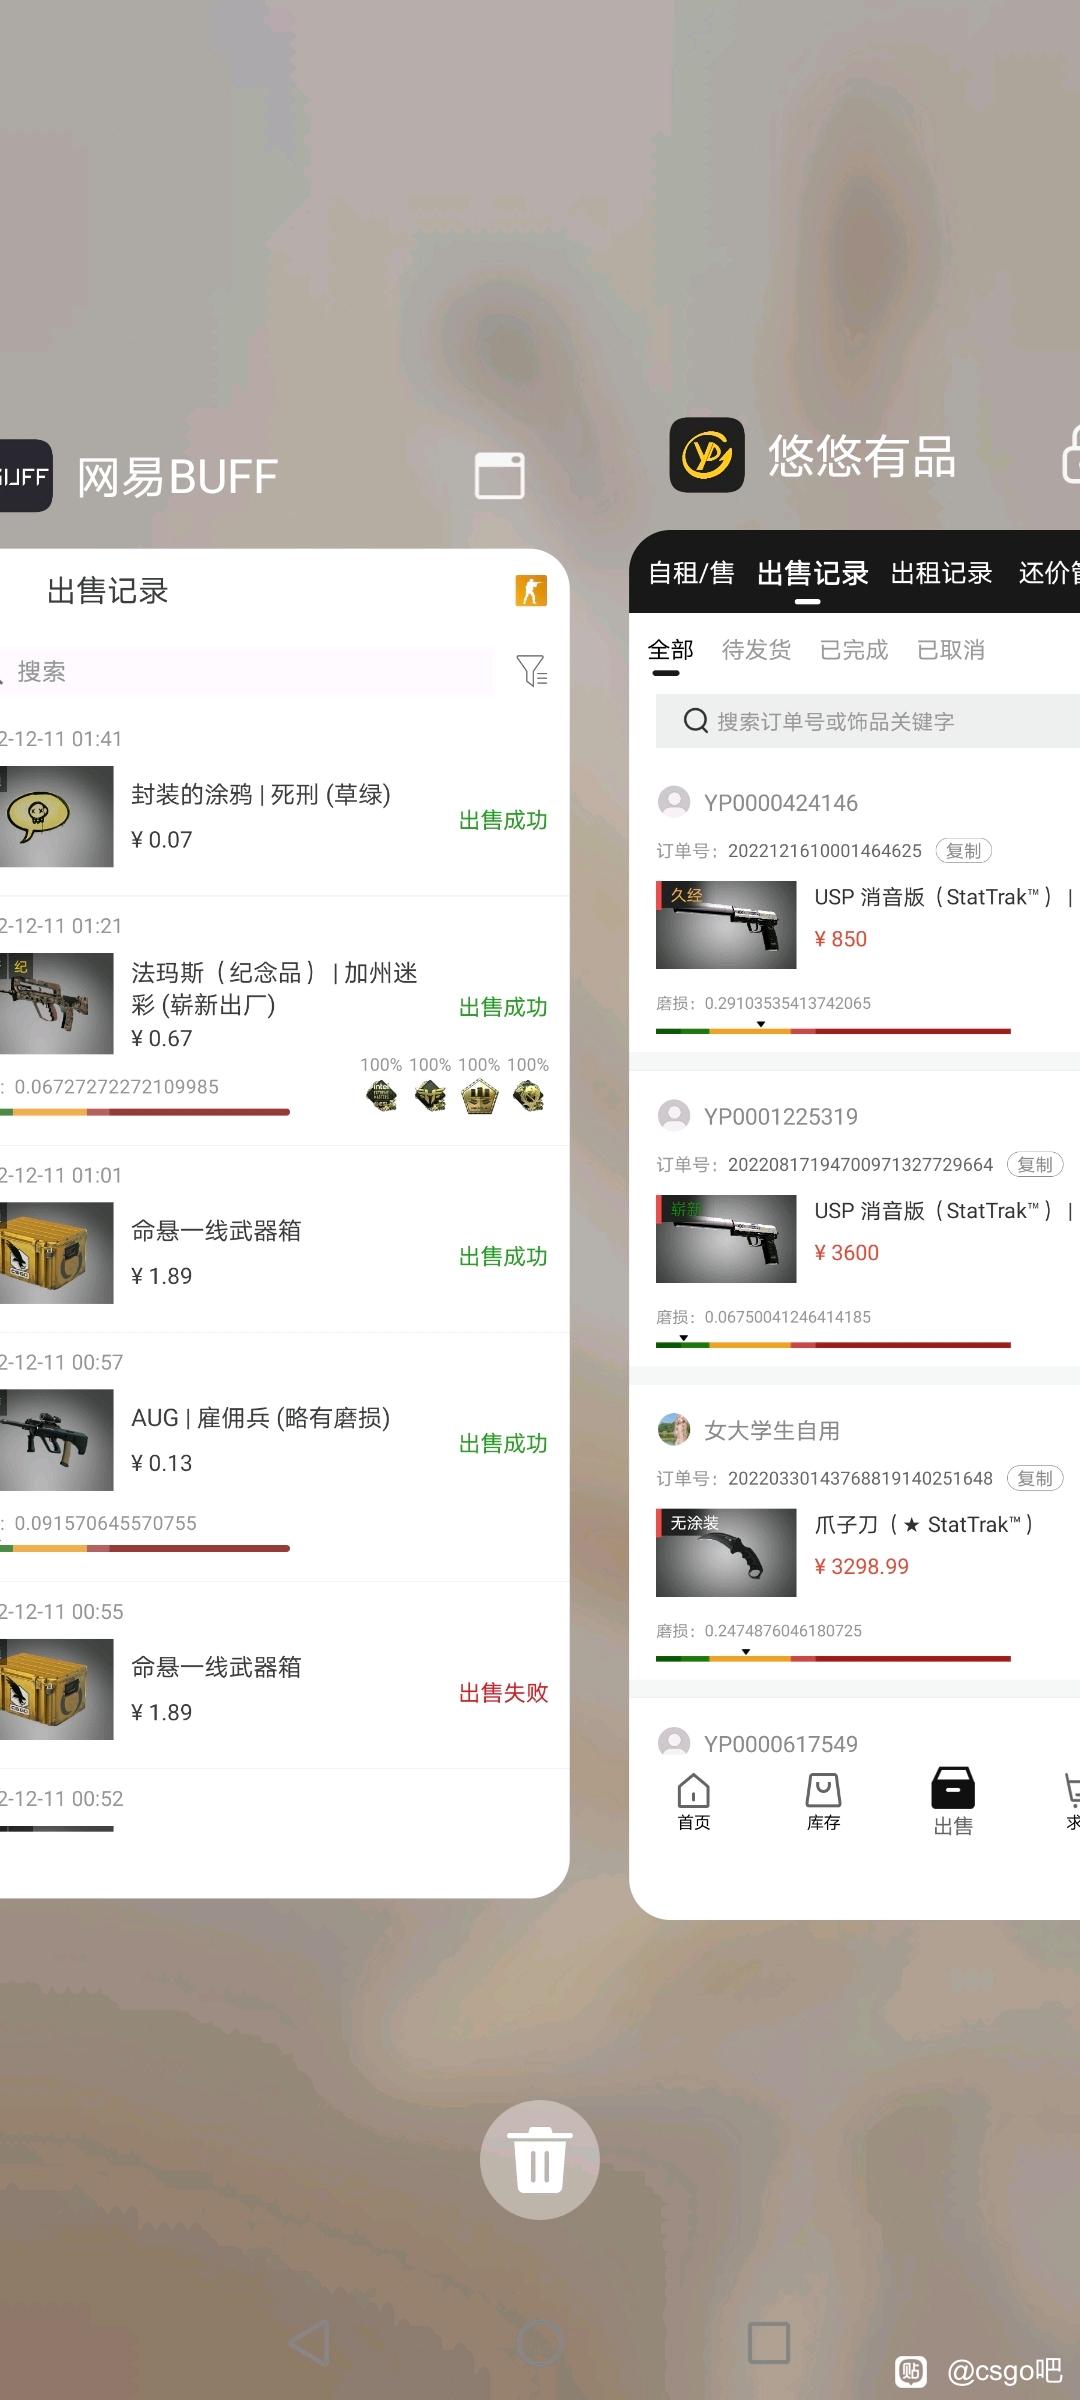Tap the wear bar under USP ¥850
This screenshot has width=1080, height=2400.
tap(833, 1030)
